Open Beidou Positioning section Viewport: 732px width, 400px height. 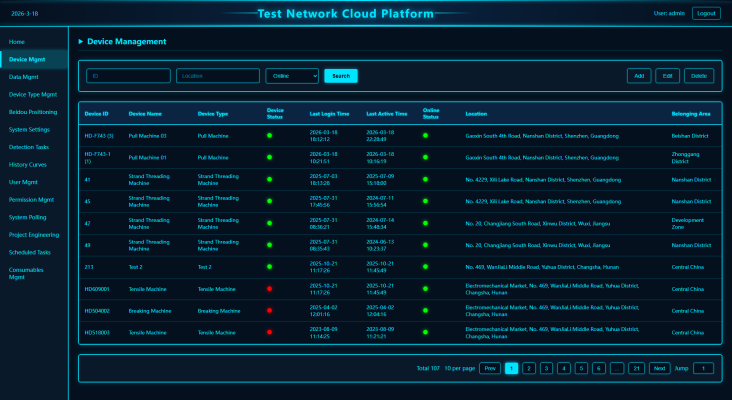point(33,112)
